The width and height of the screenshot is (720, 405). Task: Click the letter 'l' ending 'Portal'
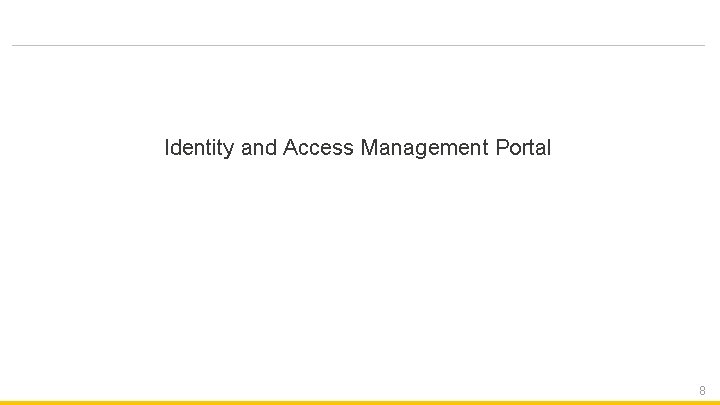click(x=549, y=147)
